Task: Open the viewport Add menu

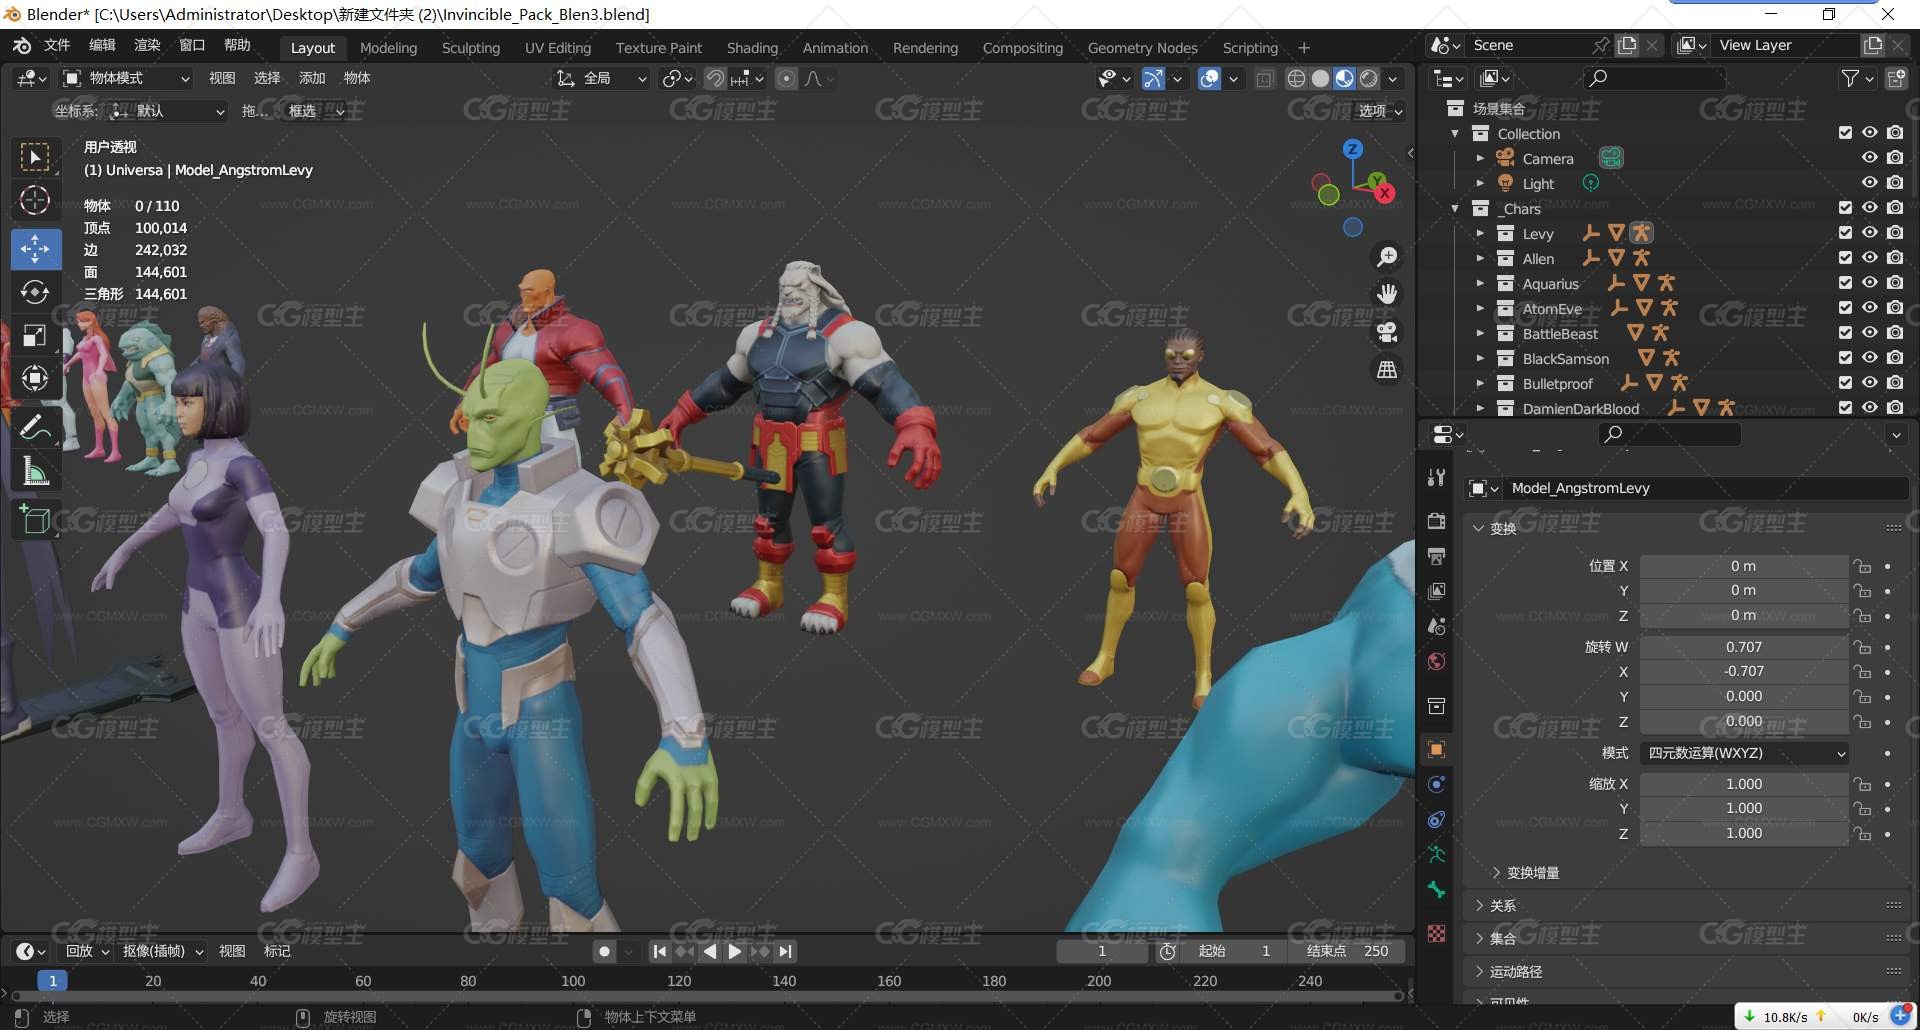Action: (312, 78)
